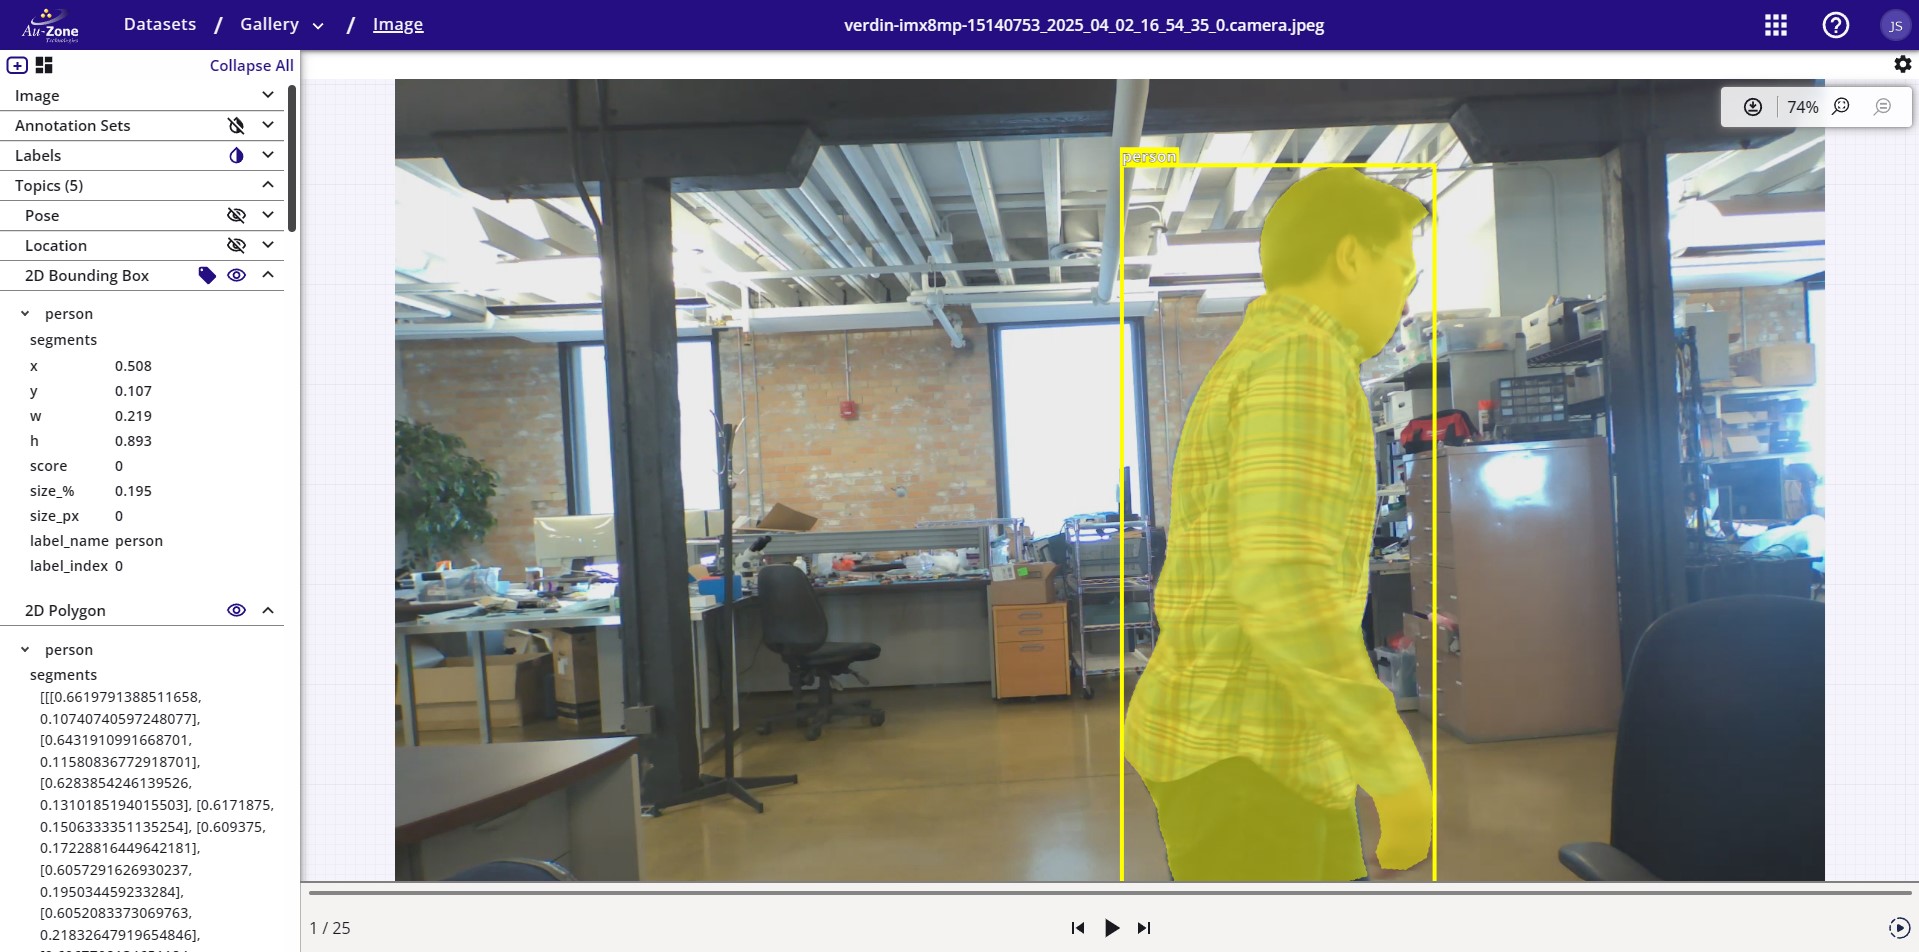Click the Au-Zone logo
The height and width of the screenshot is (952, 1919).
[x=50, y=25]
